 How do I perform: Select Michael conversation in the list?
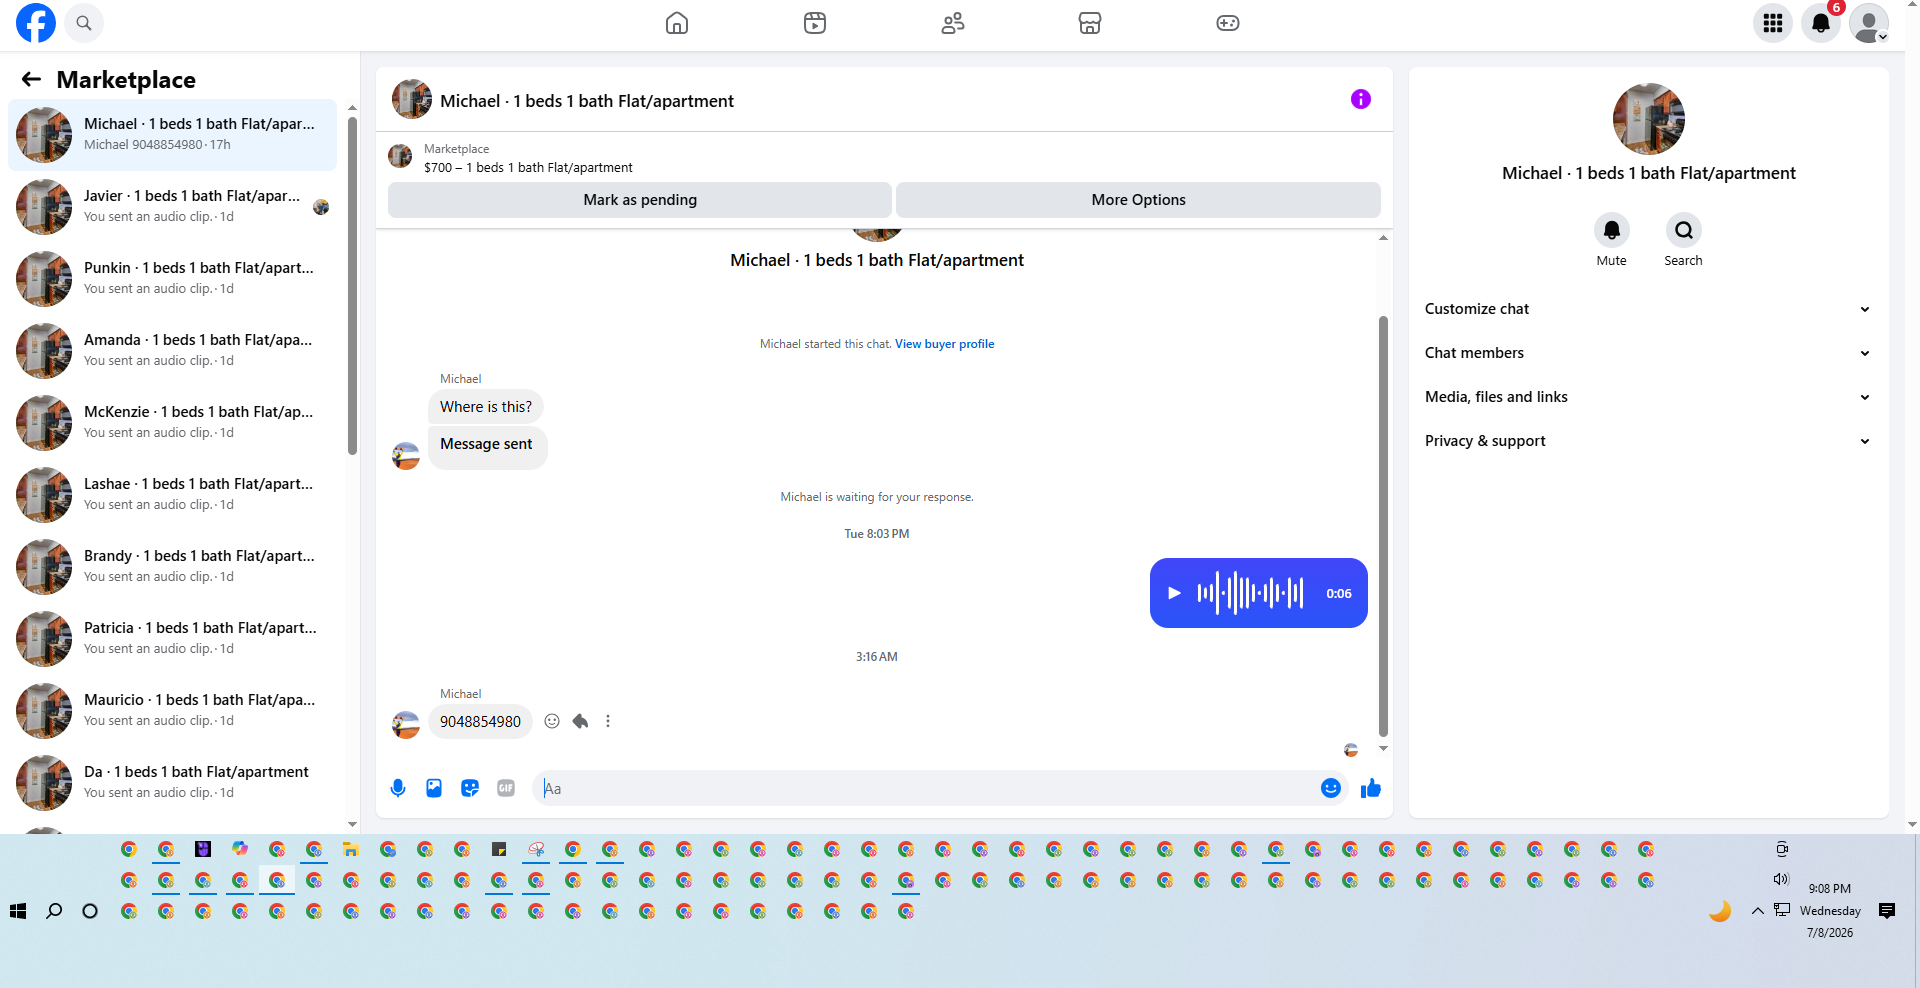pyautogui.click(x=172, y=135)
